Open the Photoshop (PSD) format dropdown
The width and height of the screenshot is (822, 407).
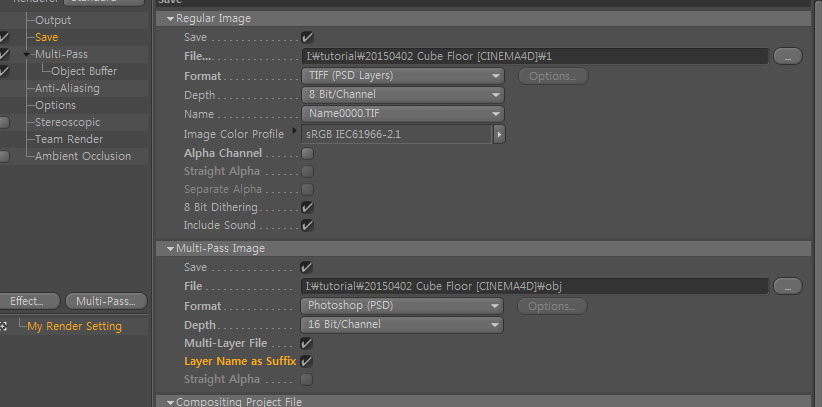pos(402,305)
